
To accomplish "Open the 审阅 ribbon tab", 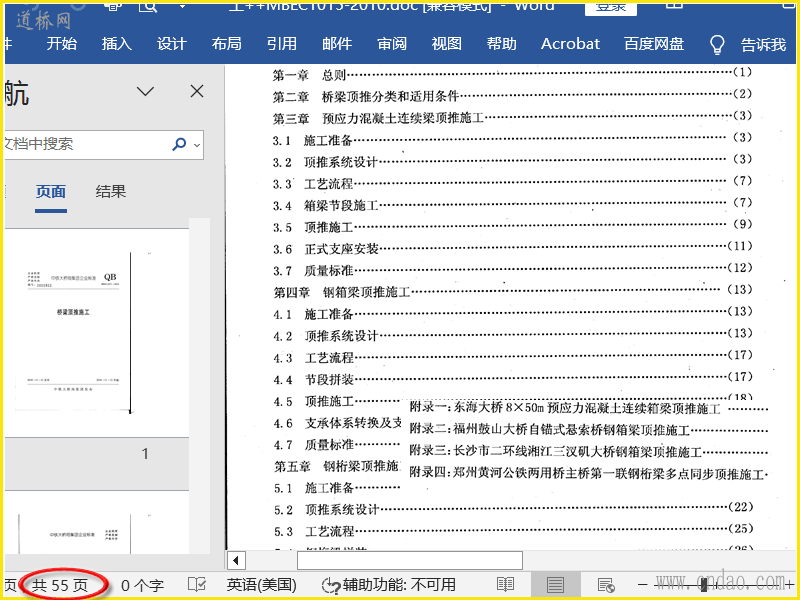I will pyautogui.click(x=392, y=44).
